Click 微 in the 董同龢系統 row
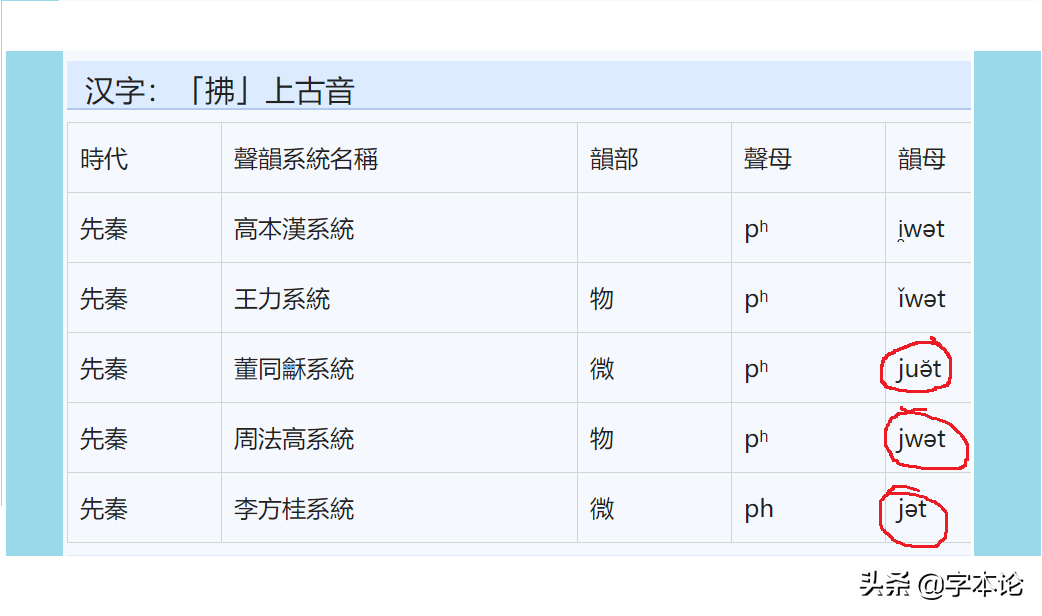This screenshot has height=616, width=1042. pyautogui.click(x=602, y=369)
